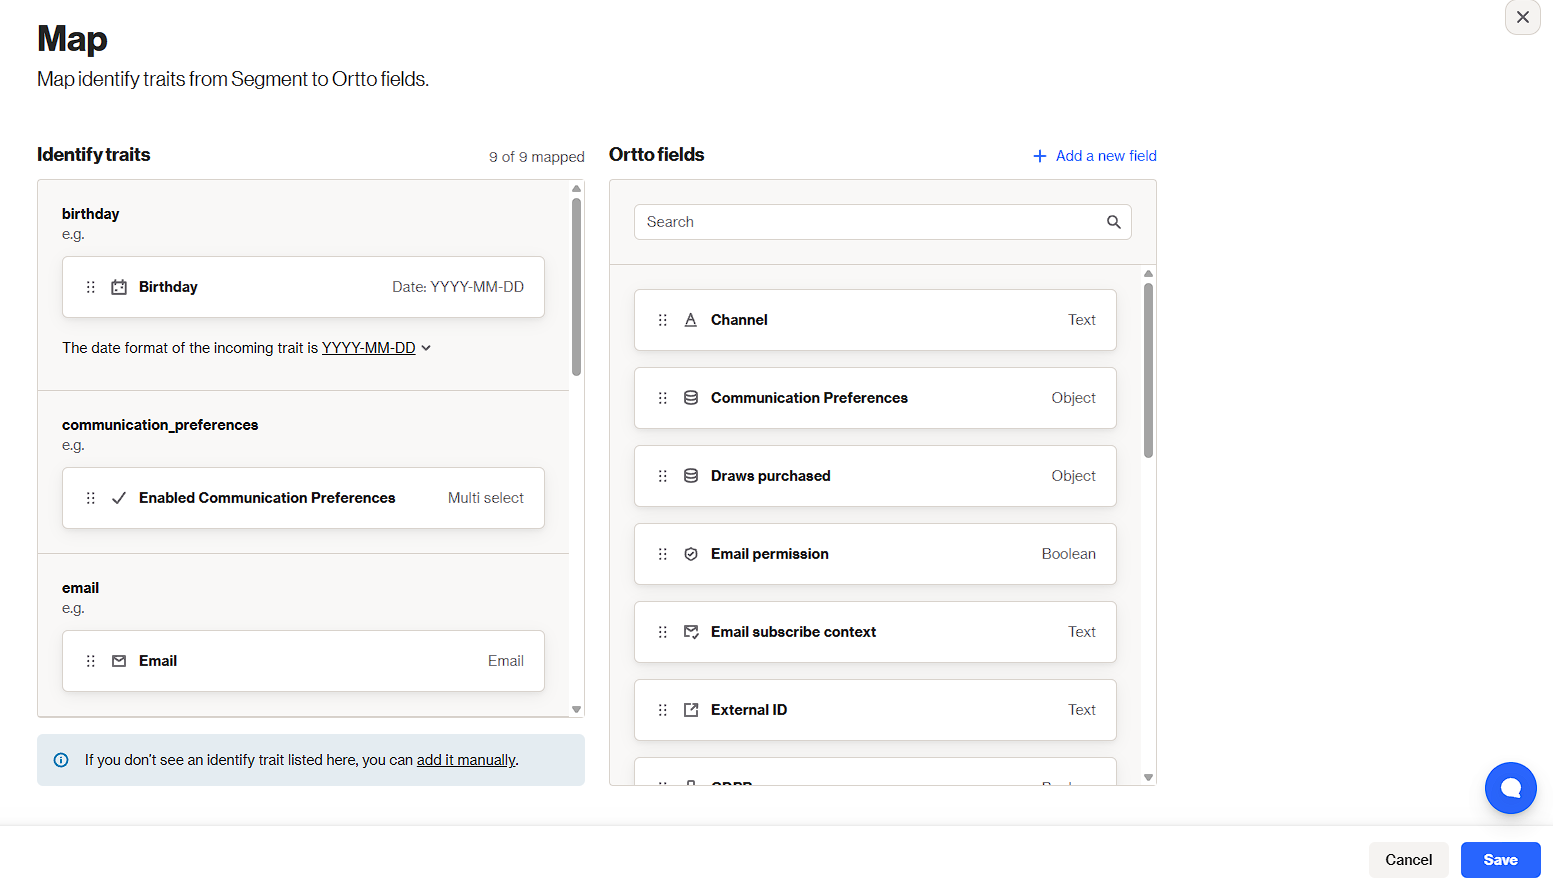
Task: Click the shield icon beside Email permission
Action: tap(691, 554)
